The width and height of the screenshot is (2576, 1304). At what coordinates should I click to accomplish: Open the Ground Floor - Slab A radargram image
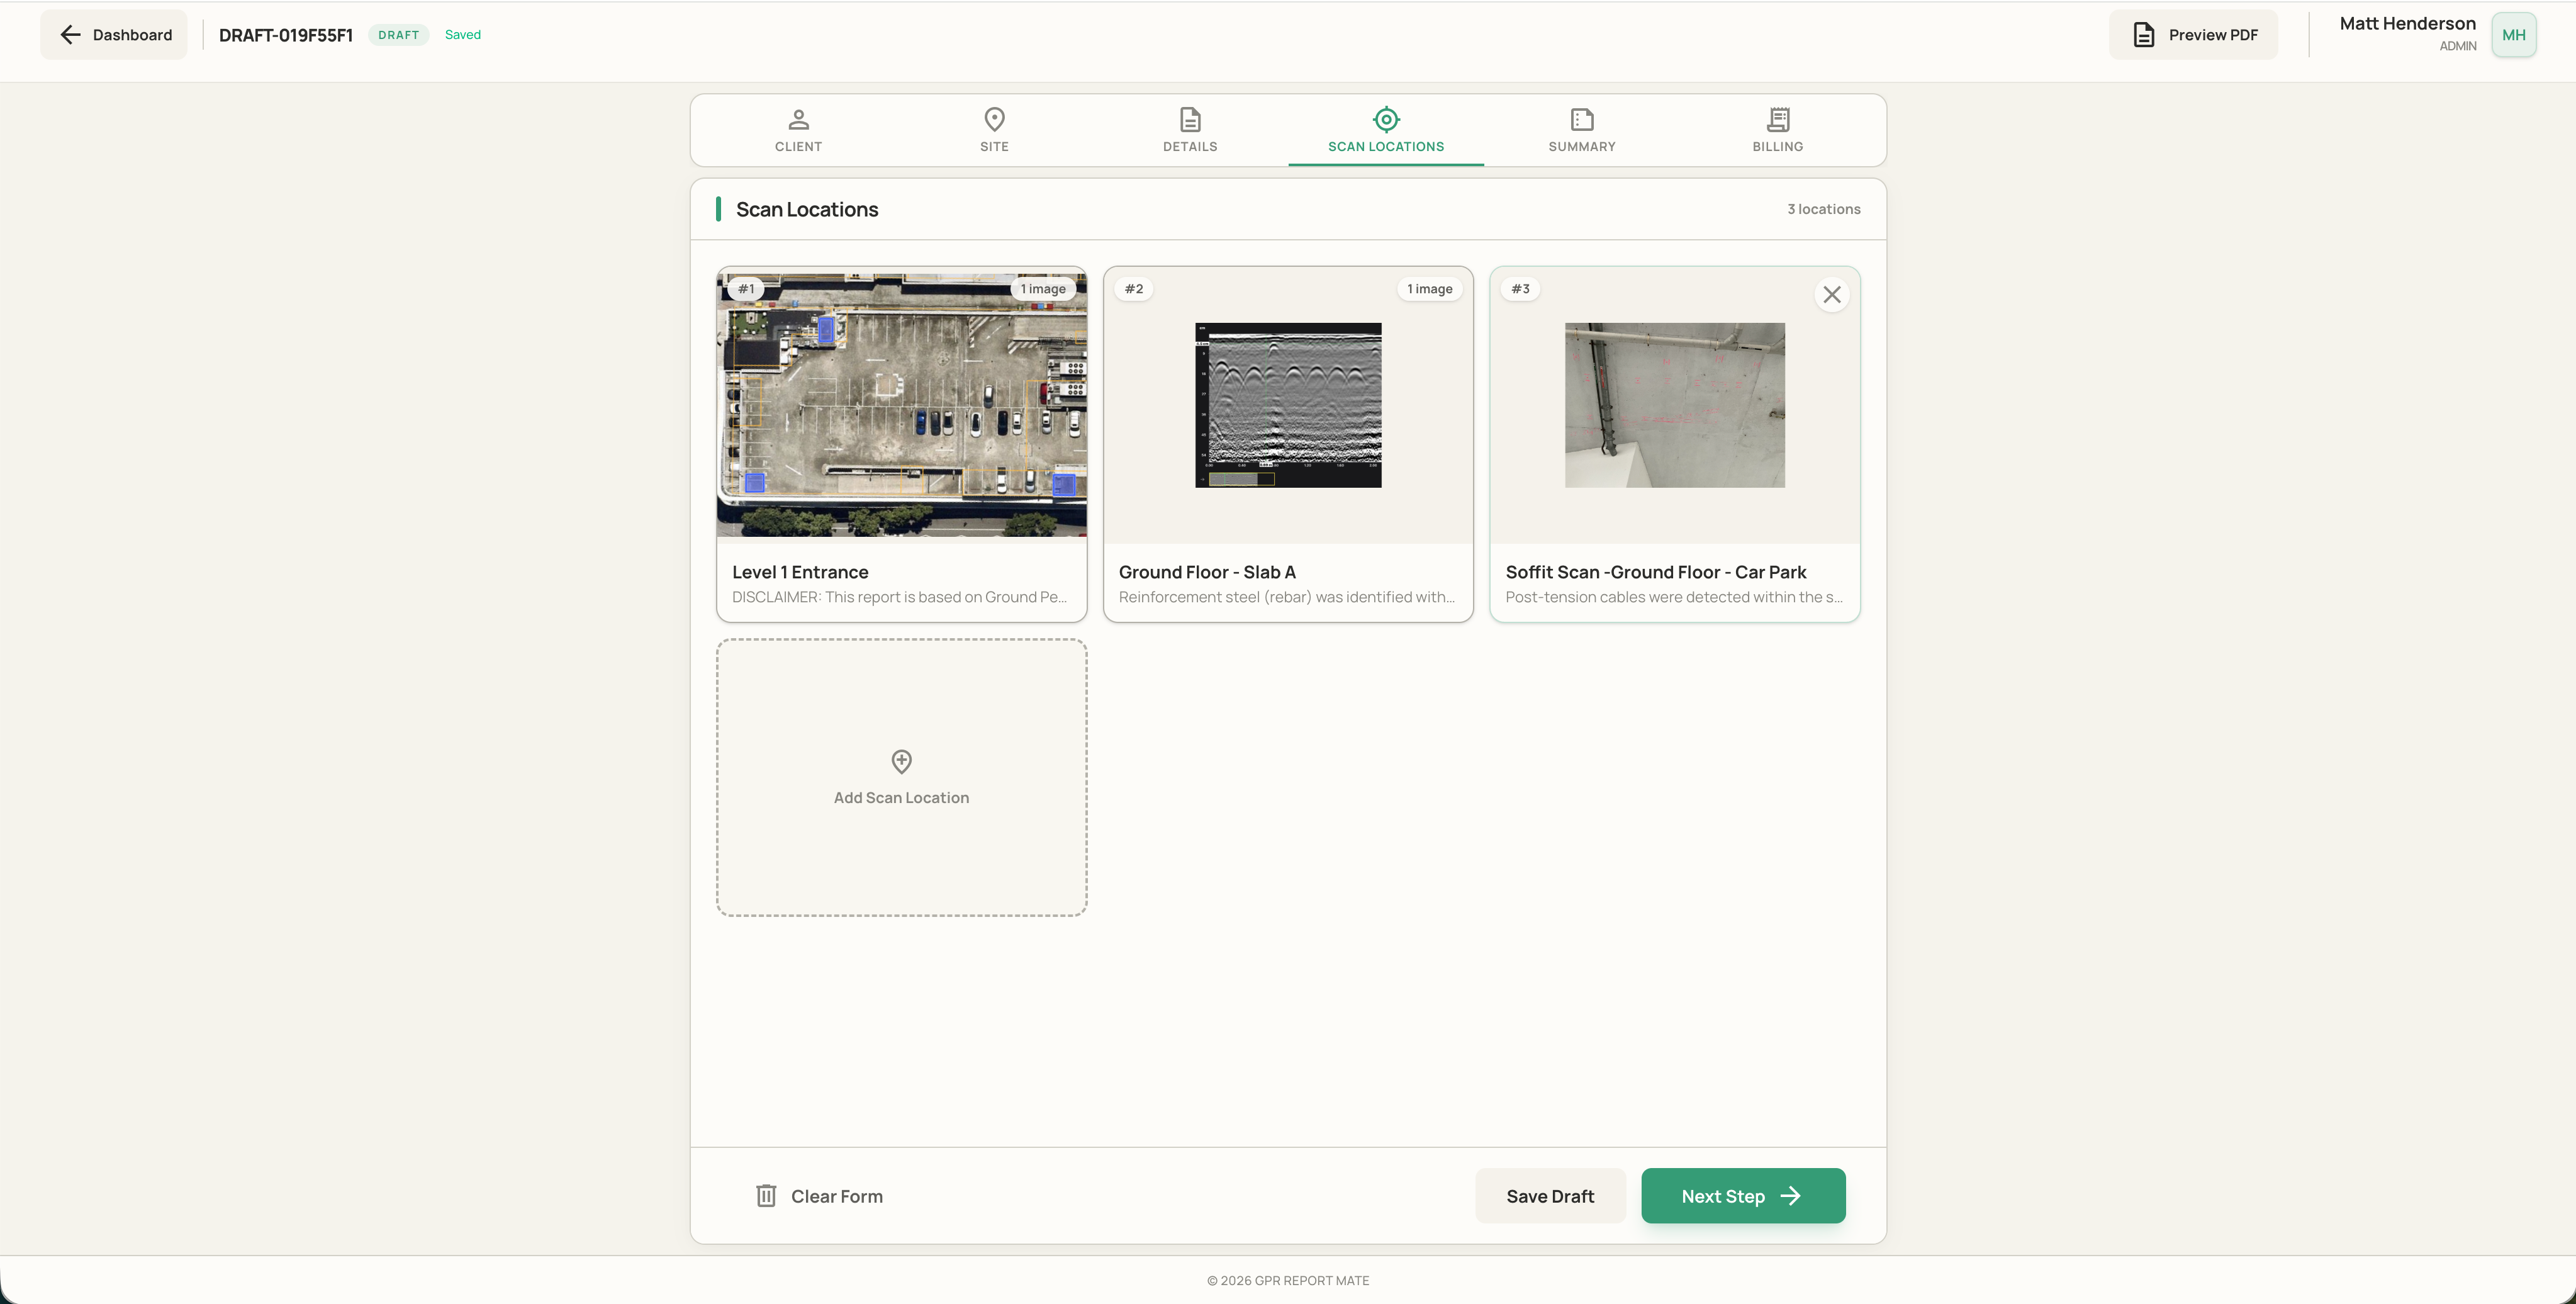click(x=1288, y=405)
